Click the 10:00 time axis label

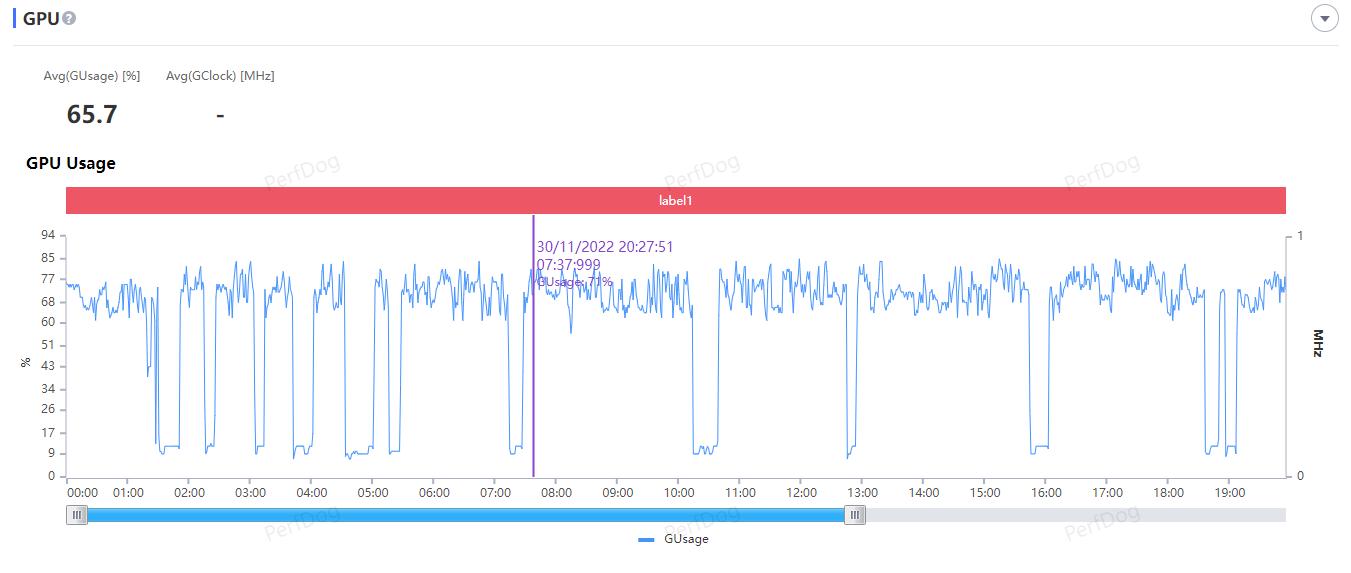(x=679, y=493)
